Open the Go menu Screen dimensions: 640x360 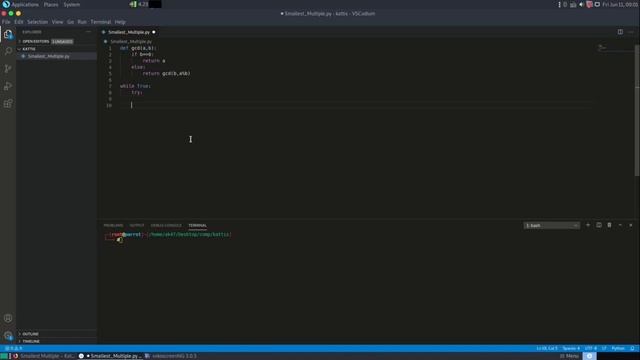click(x=71, y=22)
